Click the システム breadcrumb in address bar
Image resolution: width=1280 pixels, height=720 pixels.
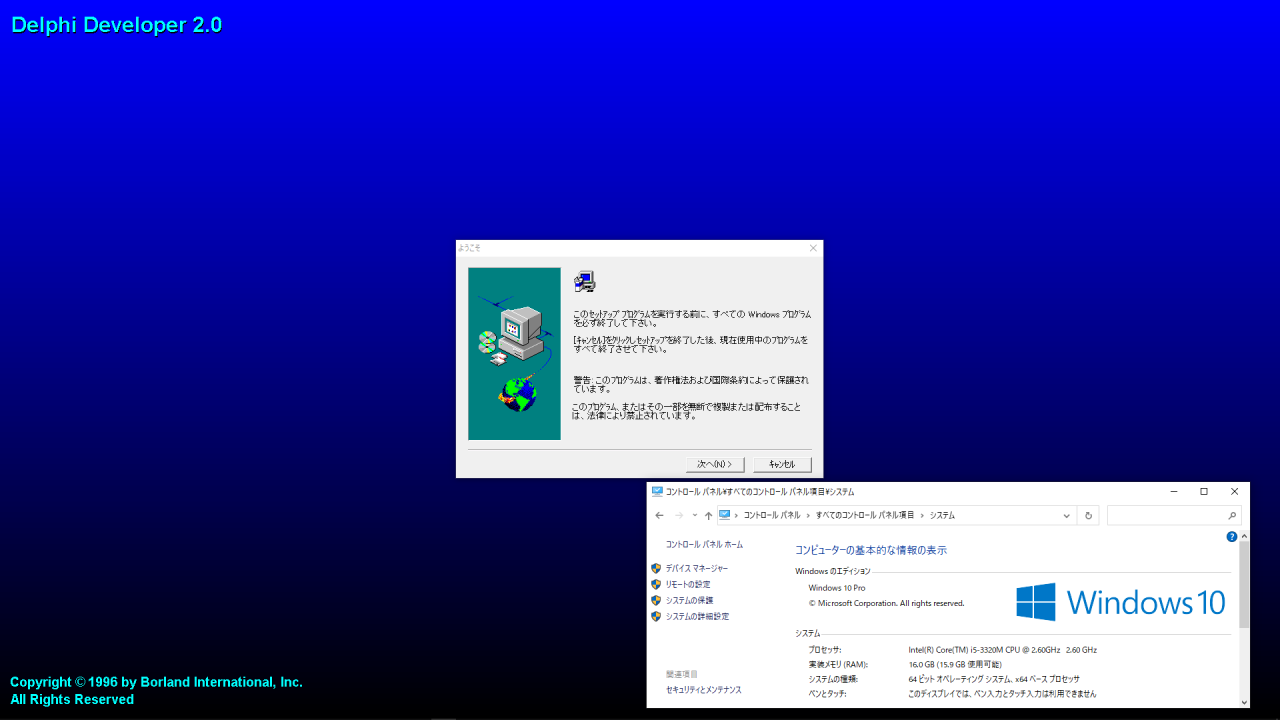[x=942, y=516]
